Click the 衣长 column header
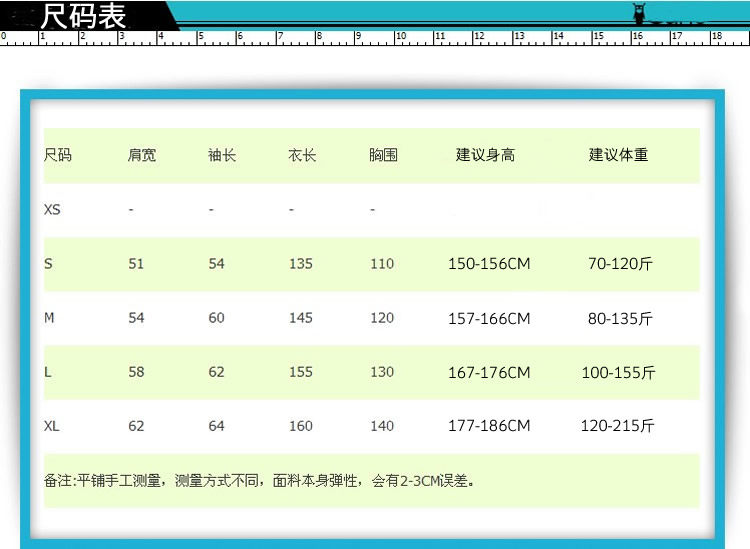 [x=302, y=155]
